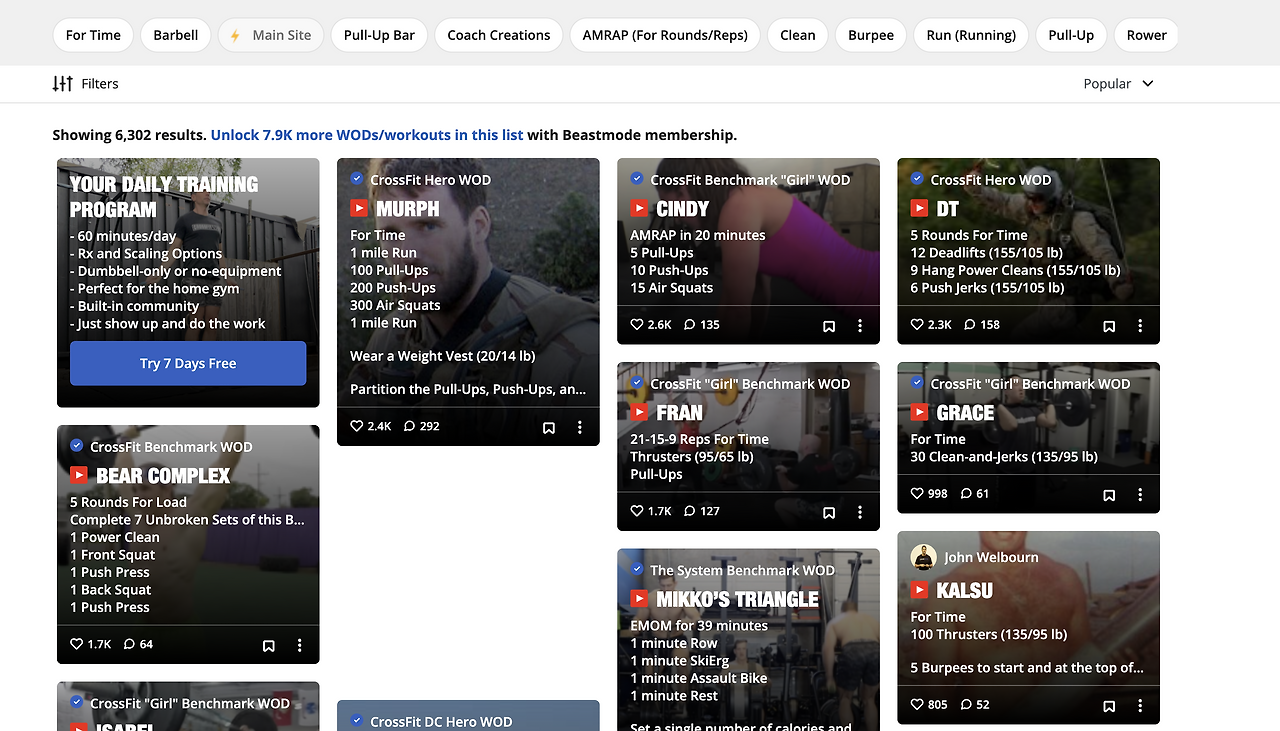Viewport: 1280px width, 731px height.
Task: Open Fran card three-dot menu
Action: [x=860, y=512]
